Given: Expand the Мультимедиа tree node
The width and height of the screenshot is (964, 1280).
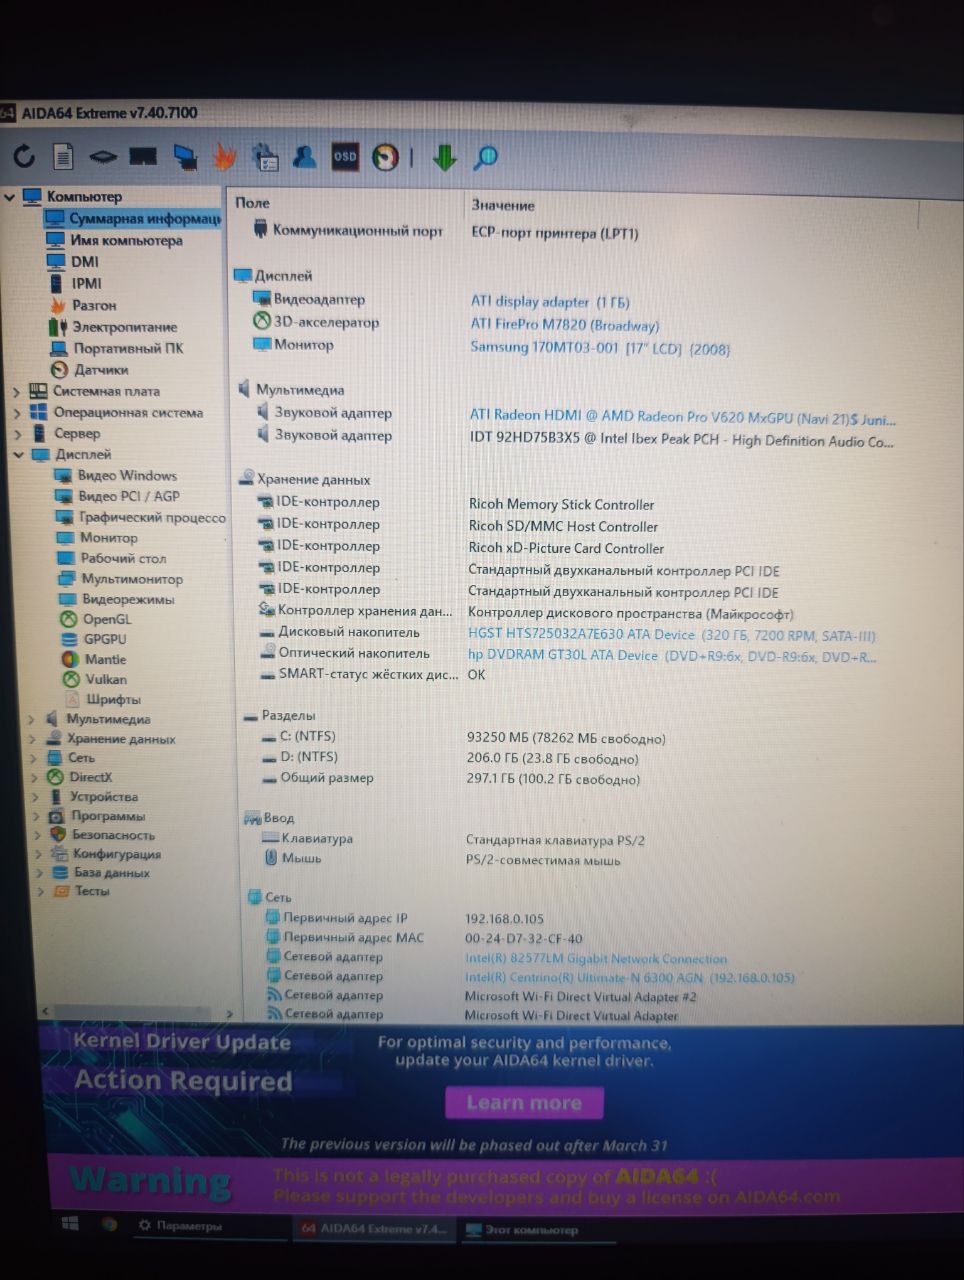Looking at the screenshot, I should pos(32,719).
